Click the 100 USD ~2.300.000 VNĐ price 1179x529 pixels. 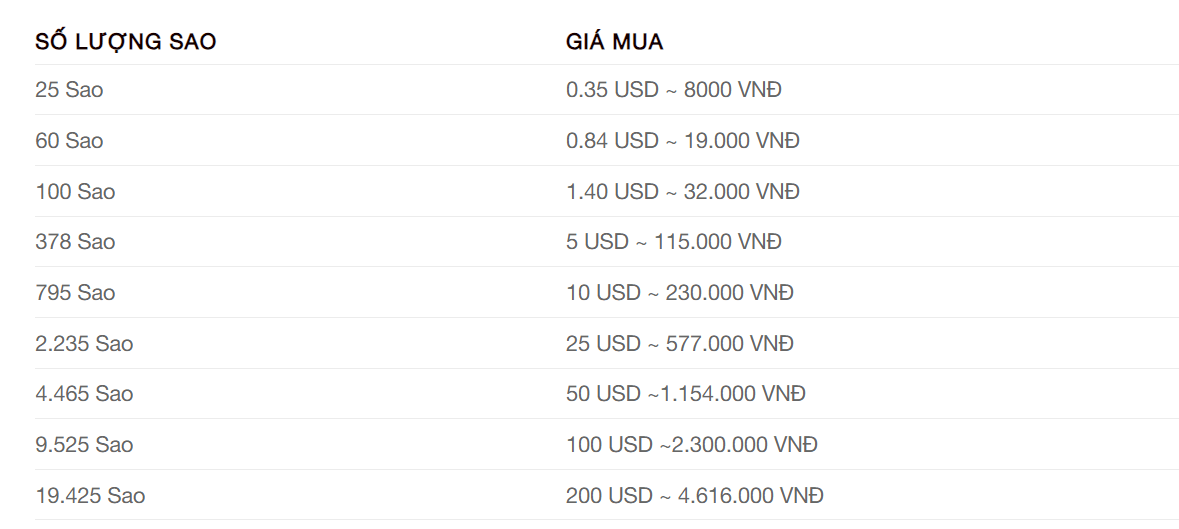(x=692, y=445)
